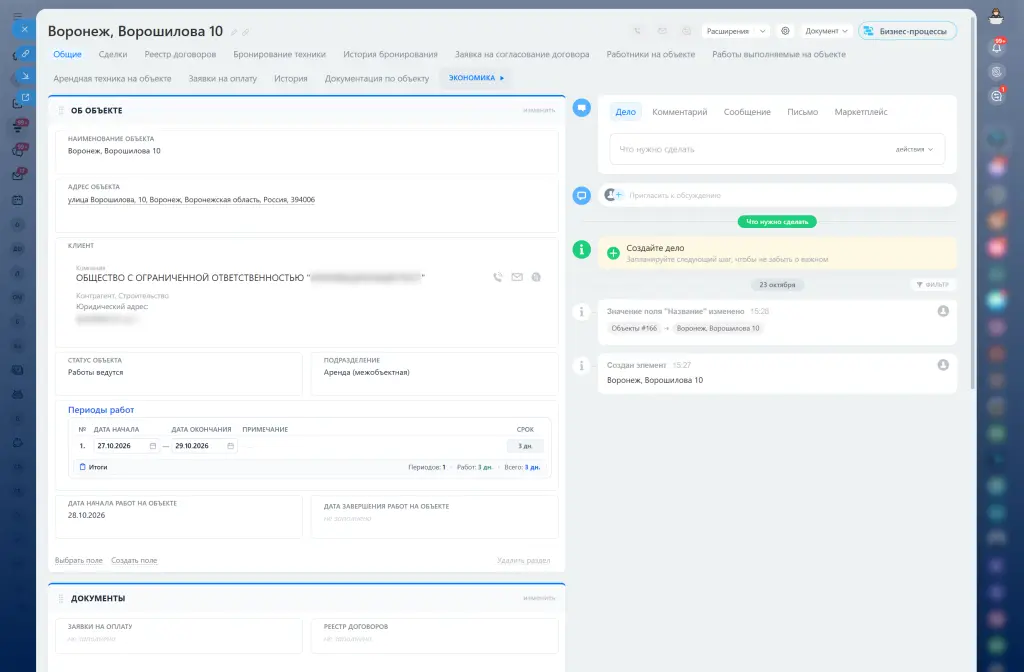Email the client using the envelope icon
This screenshot has height=672, width=1024.
tap(517, 277)
